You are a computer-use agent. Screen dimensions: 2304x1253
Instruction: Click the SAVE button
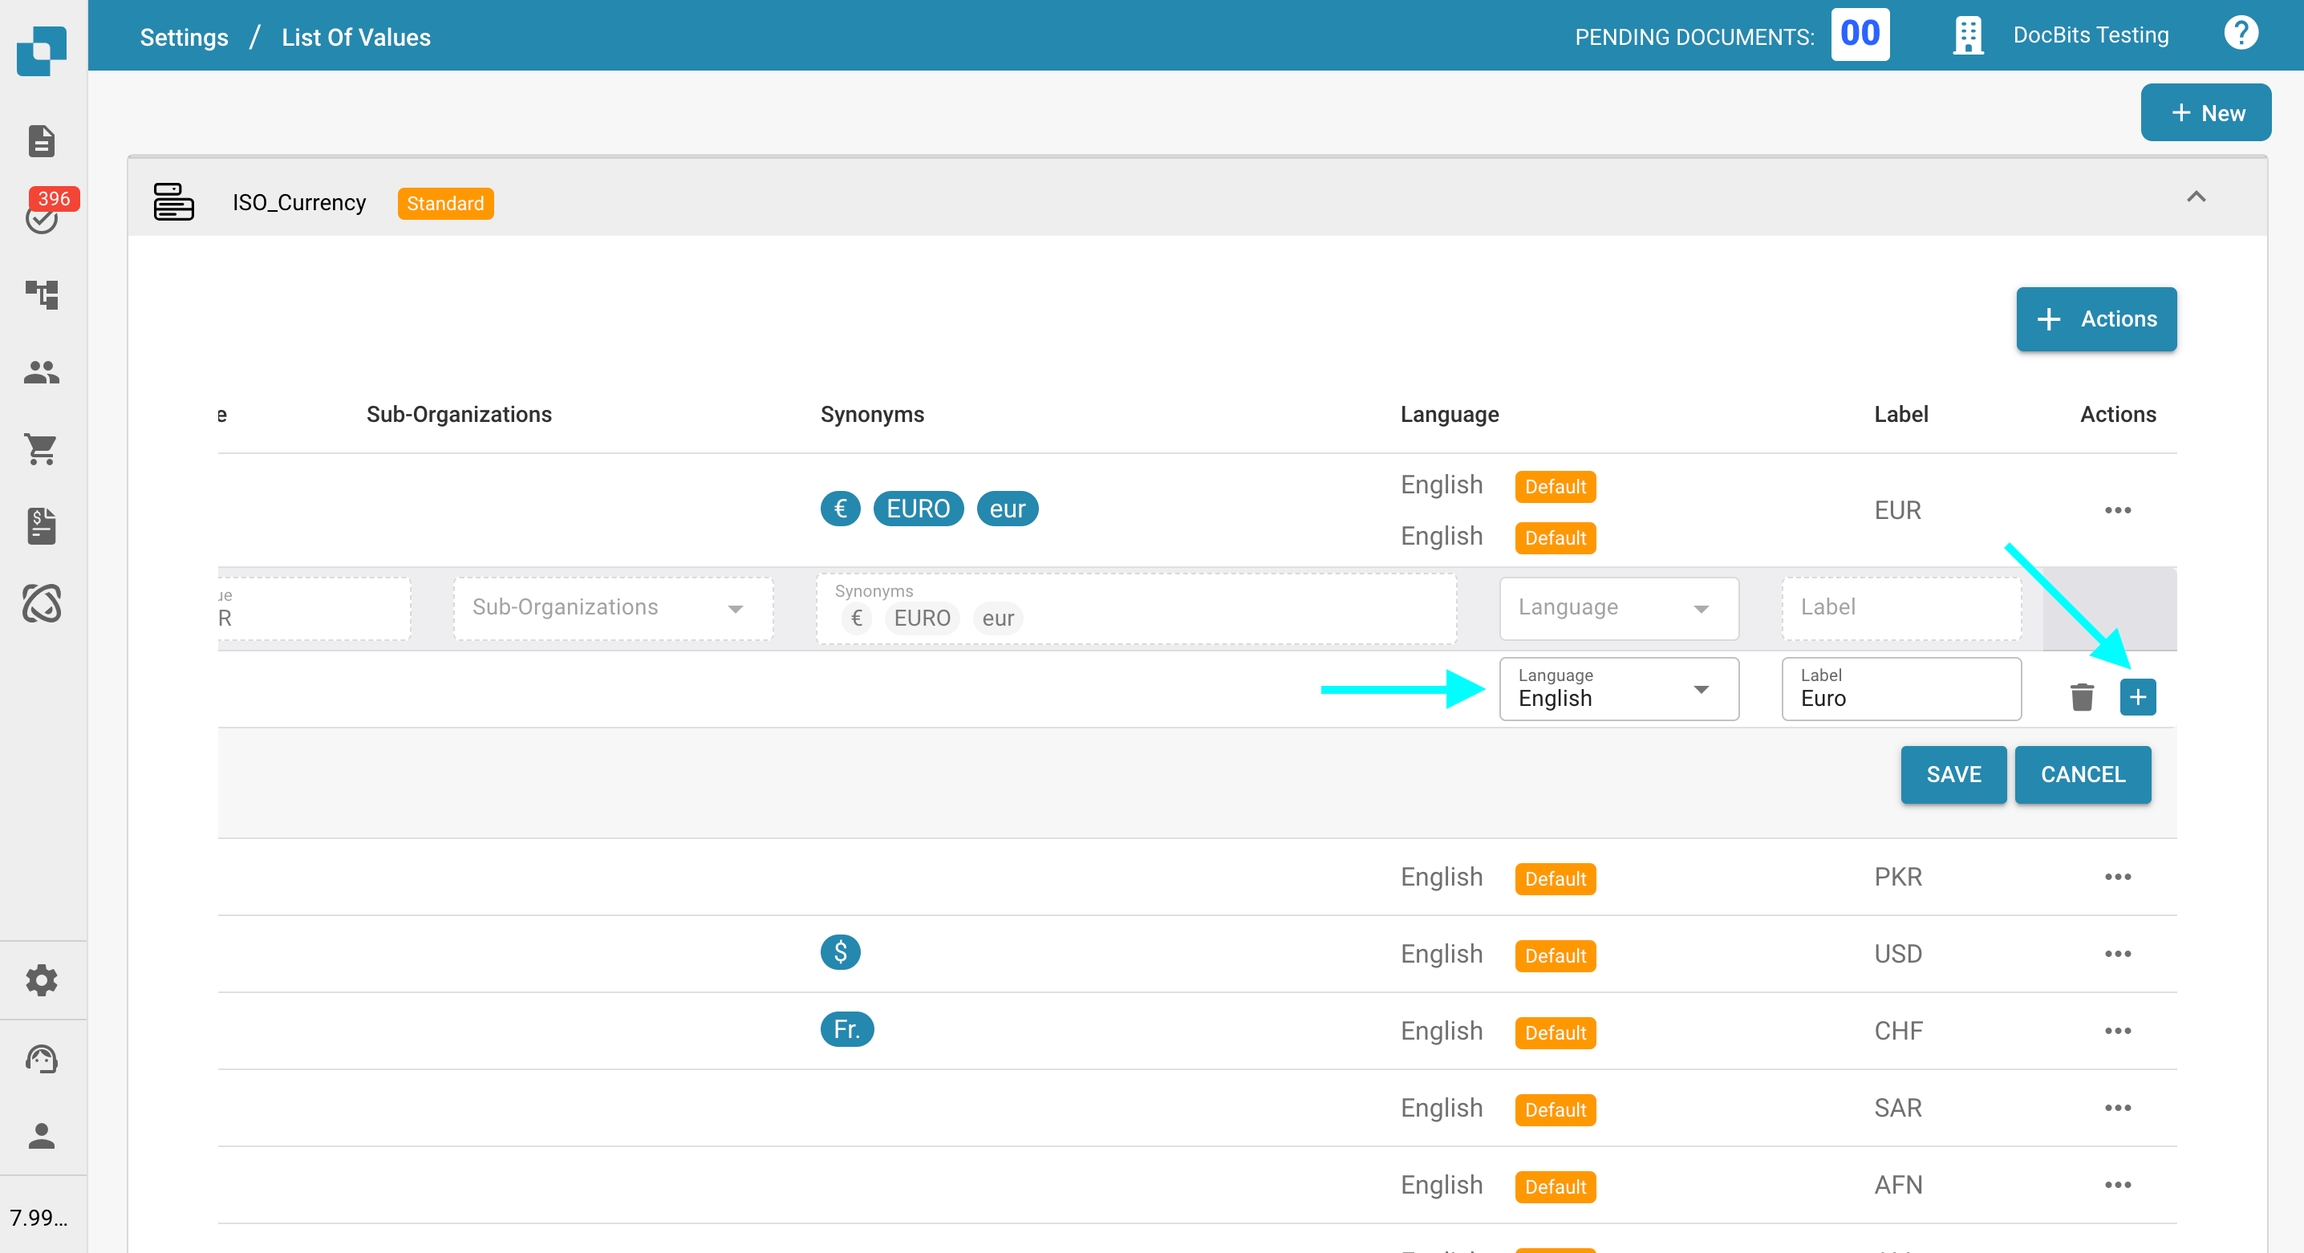(x=1953, y=775)
